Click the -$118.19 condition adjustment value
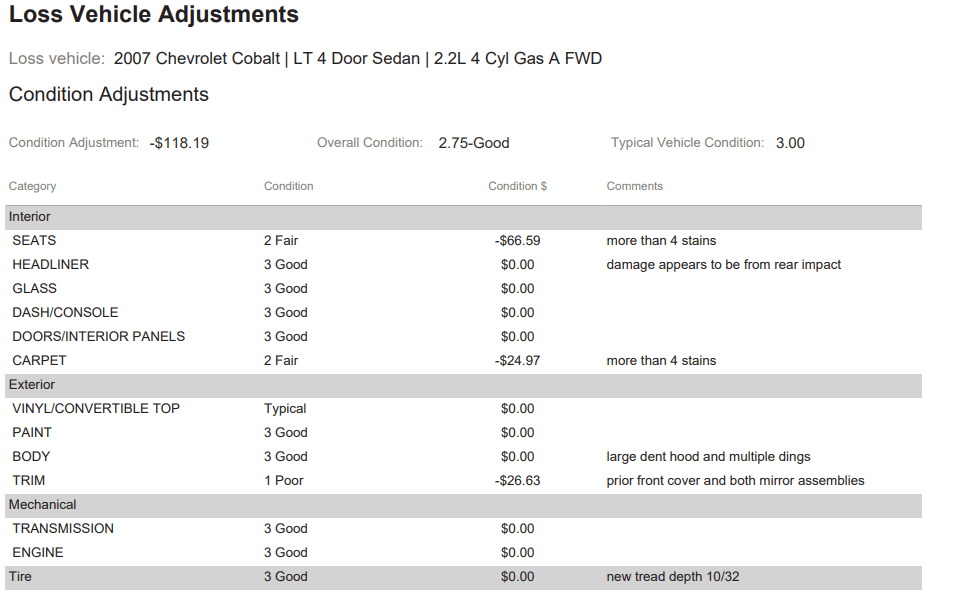 pos(179,143)
